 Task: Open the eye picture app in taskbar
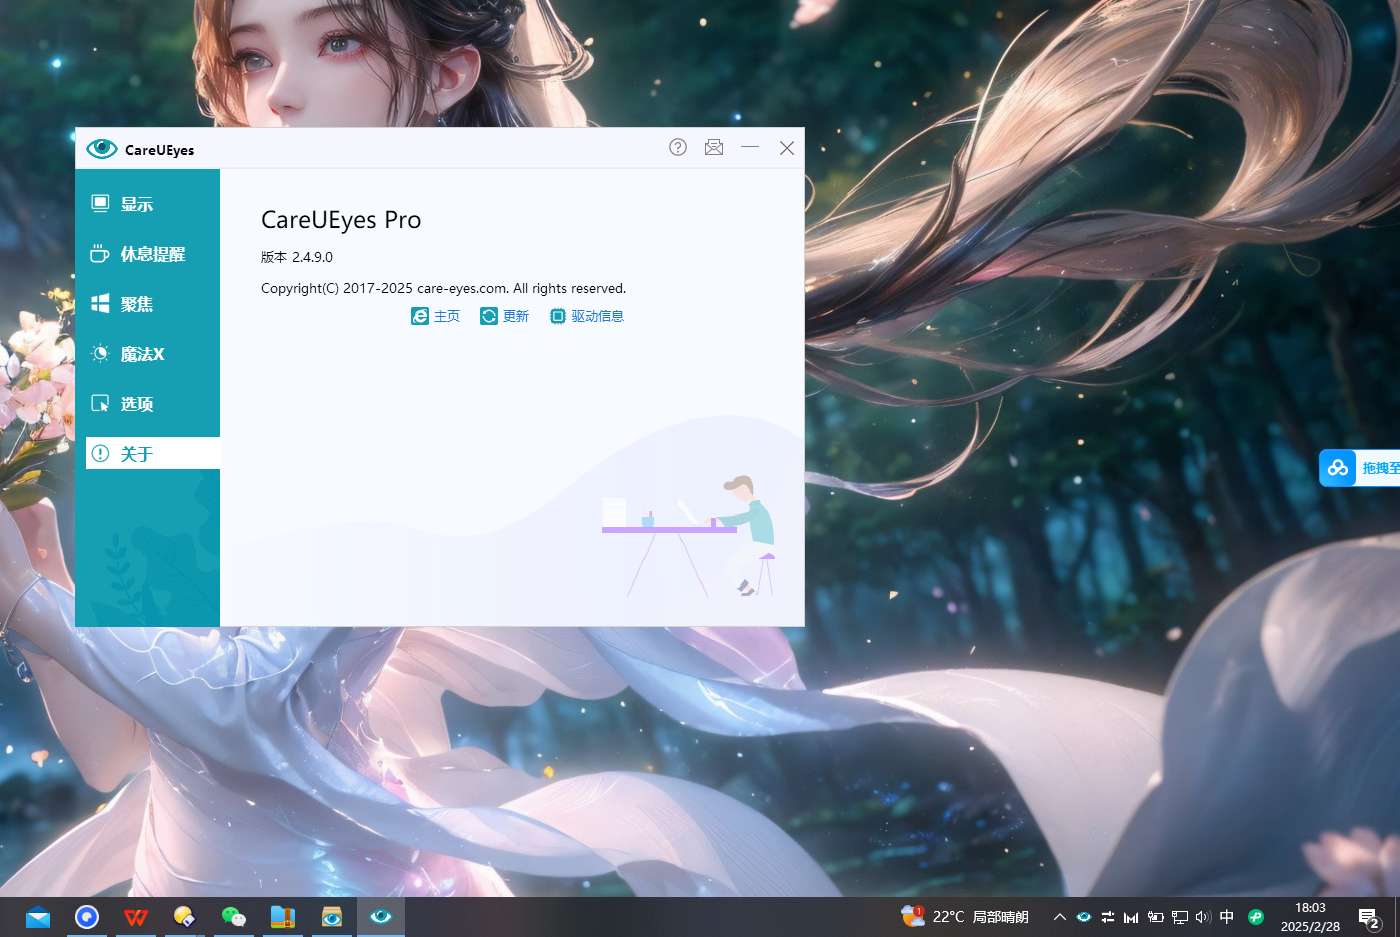[332, 917]
